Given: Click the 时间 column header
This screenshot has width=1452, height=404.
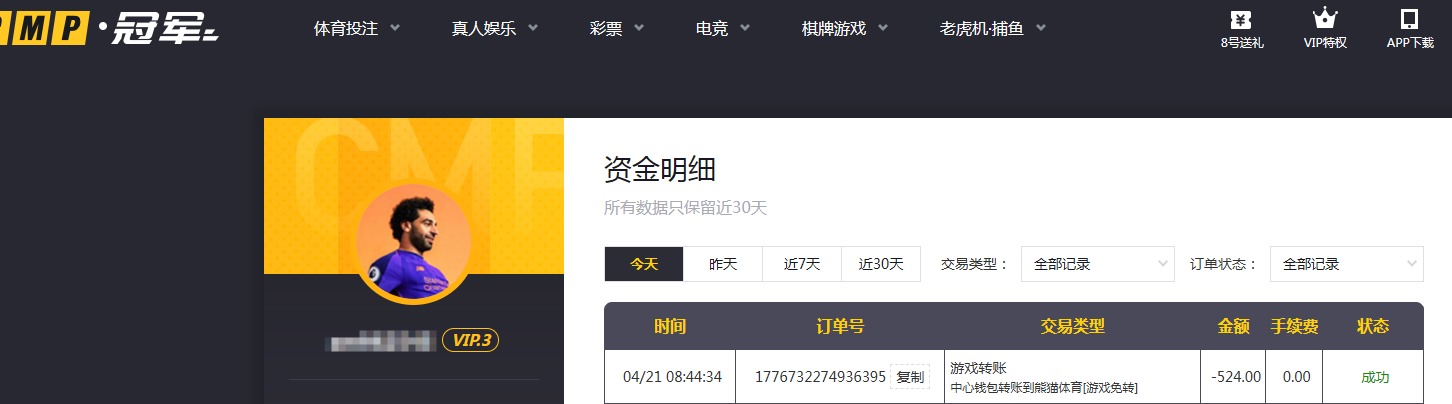Looking at the screenshot, I should 670,327.
